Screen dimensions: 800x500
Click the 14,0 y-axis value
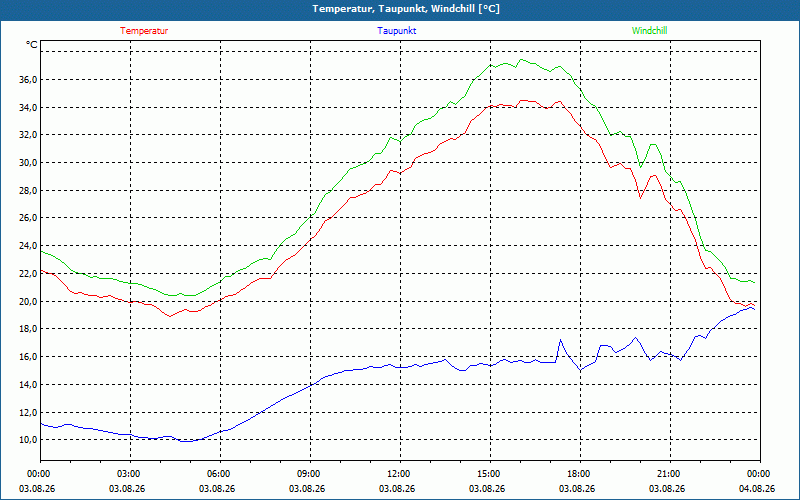(x=29, y=384)
